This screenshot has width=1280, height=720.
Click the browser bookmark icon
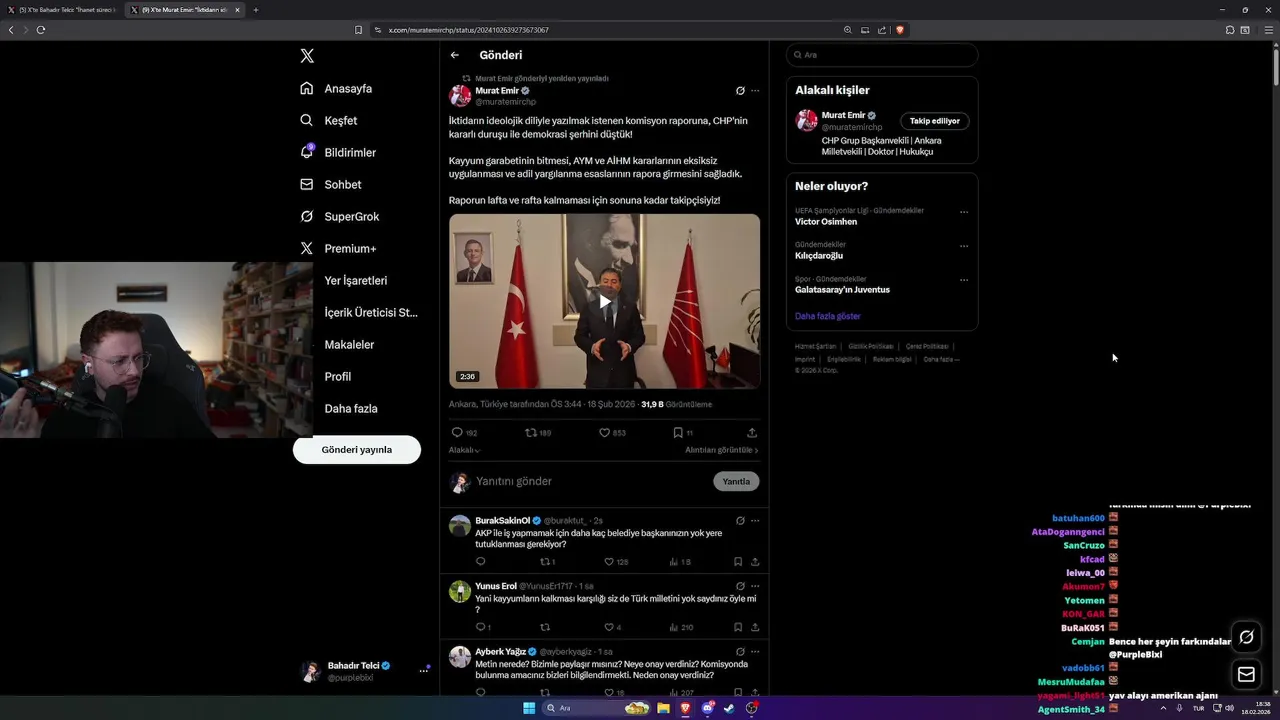point(358,30)
